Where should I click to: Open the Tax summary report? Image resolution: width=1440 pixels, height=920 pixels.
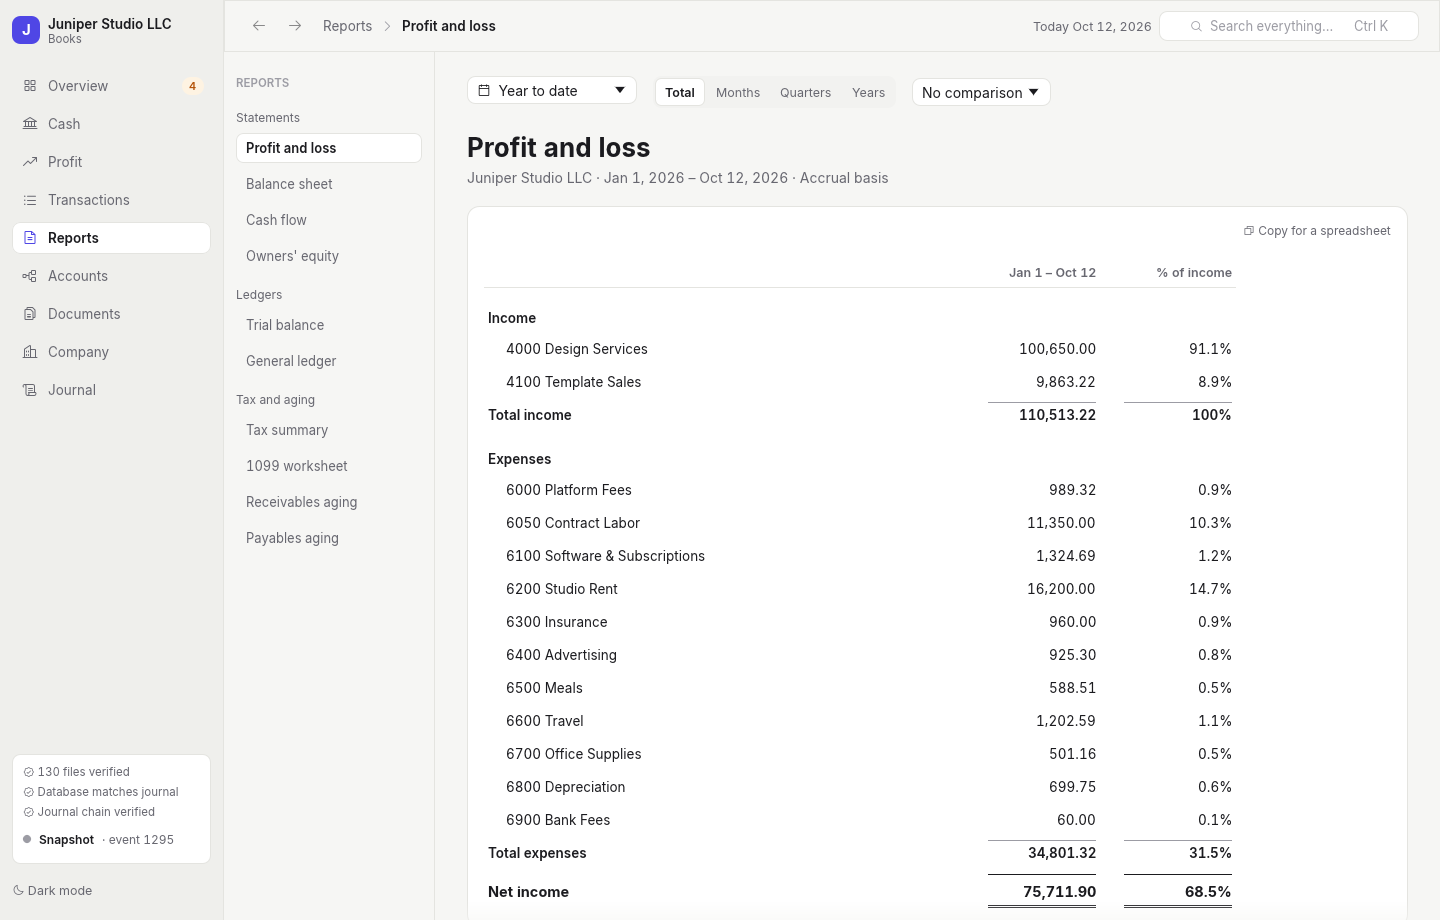(x=329, y=430)
